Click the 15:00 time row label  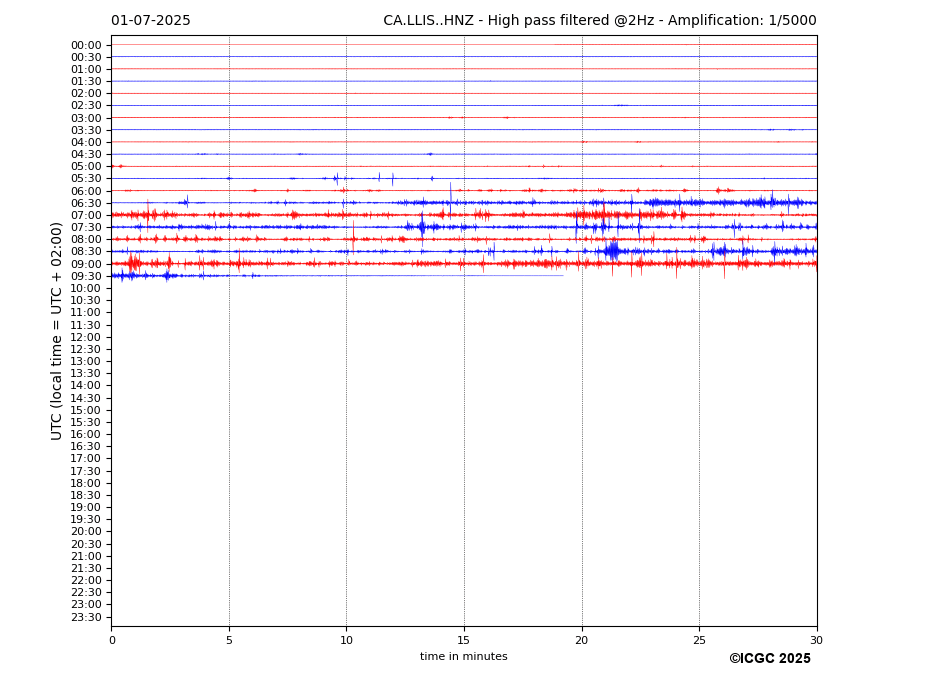click(86, 410)
